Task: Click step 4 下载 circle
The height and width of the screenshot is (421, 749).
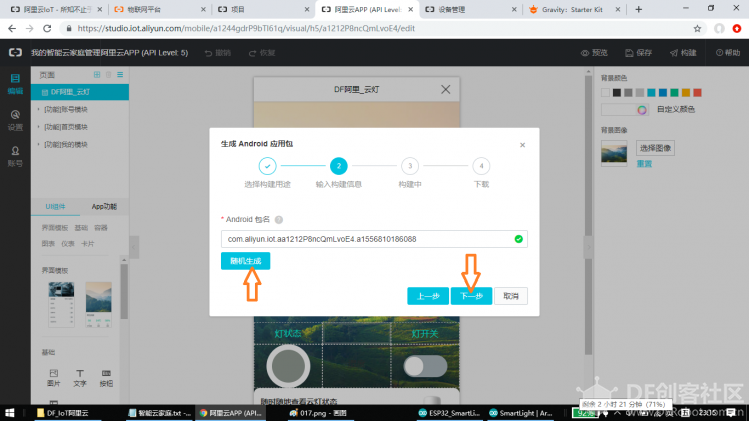Action: [481, 166]
